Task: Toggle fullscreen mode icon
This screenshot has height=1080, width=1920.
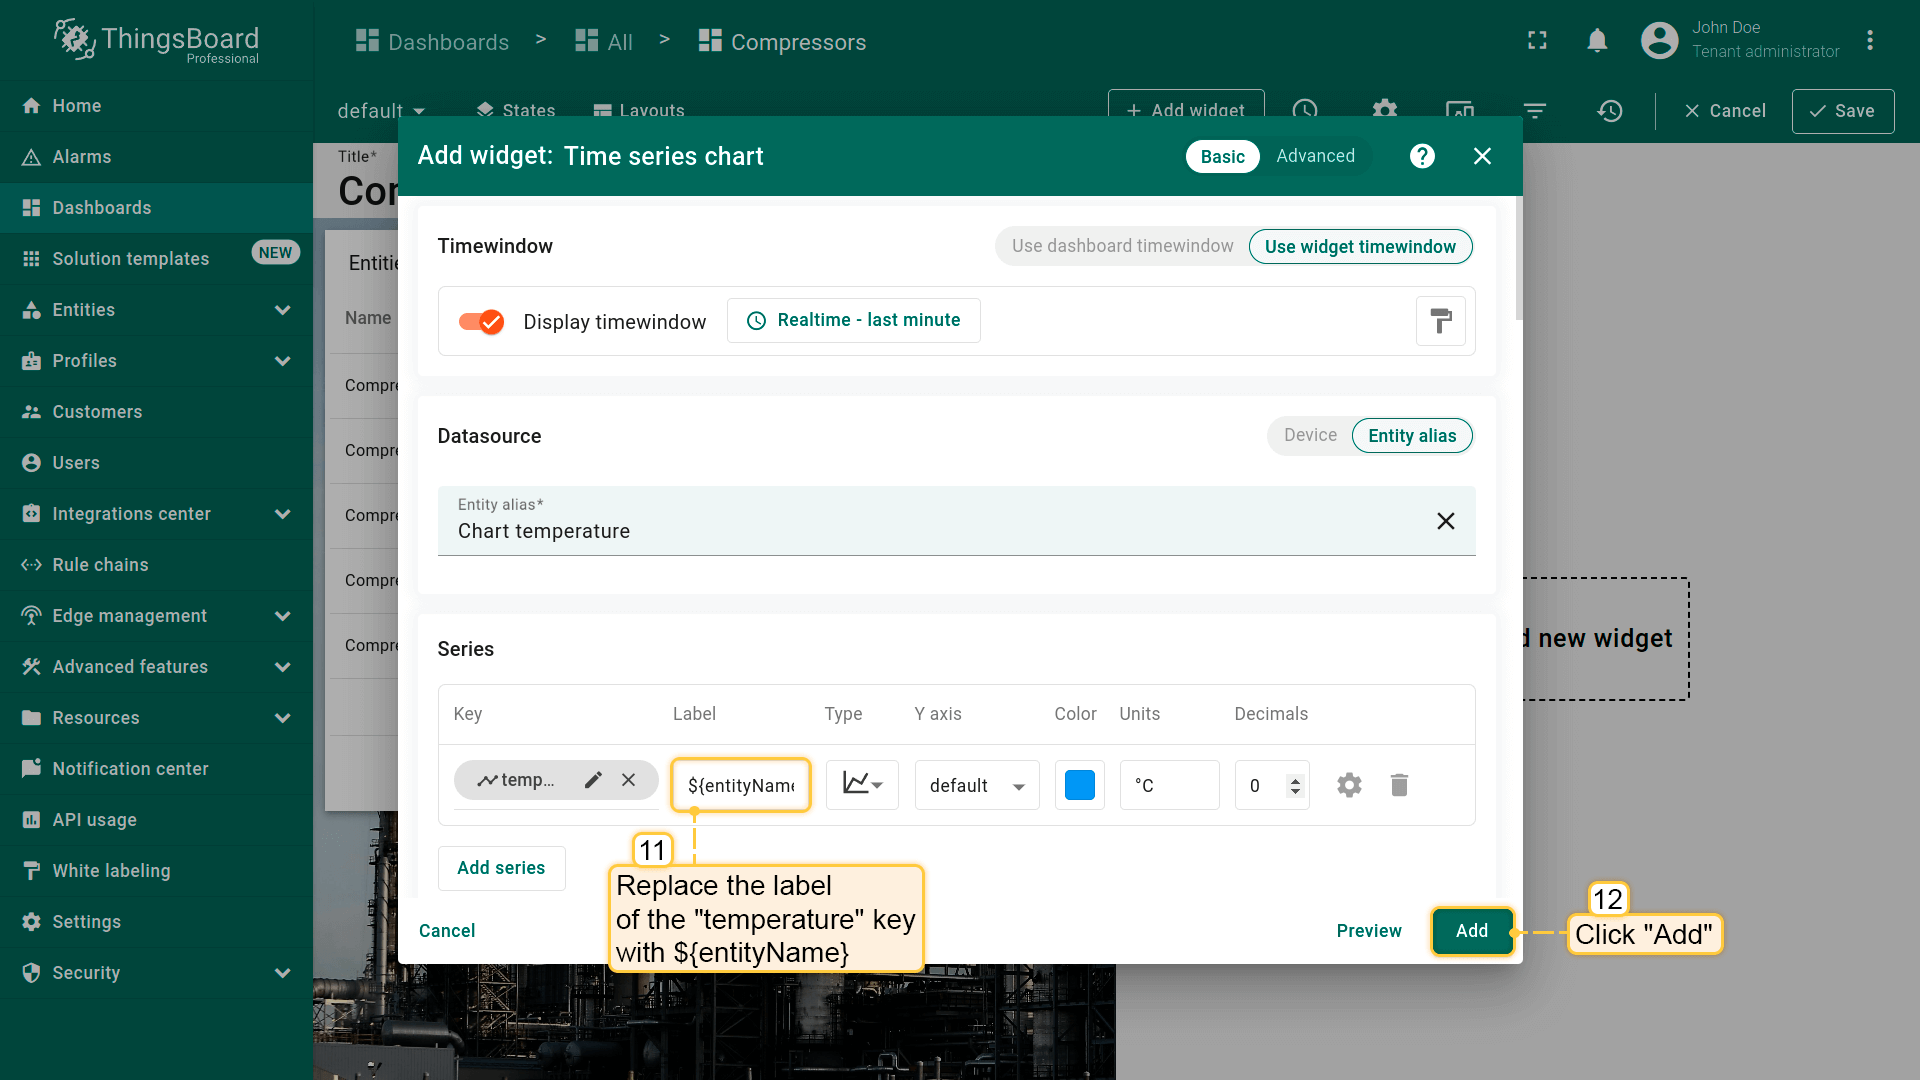Action: pos(1537,41)
